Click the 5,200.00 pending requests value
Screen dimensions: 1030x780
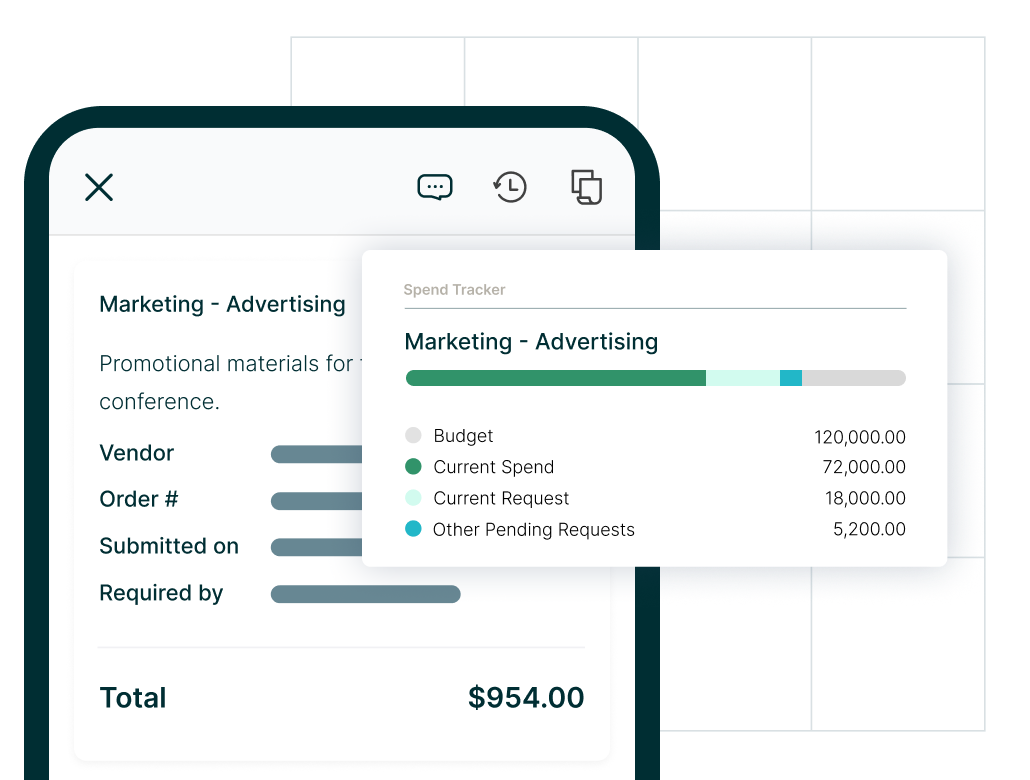click(869, 529)
